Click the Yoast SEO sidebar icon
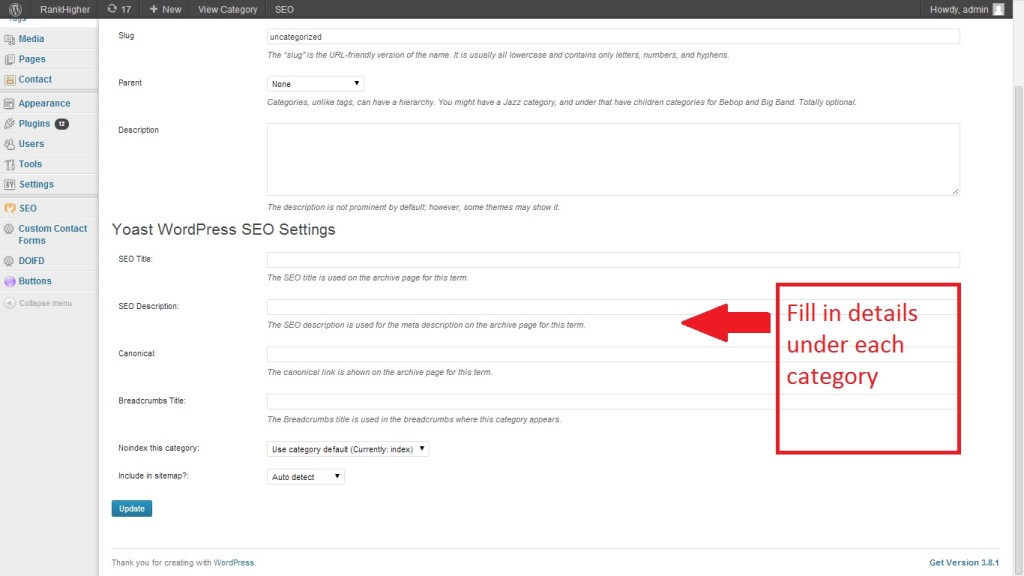The width and height of the screenshot is (1024, 576). coord(9,208)
